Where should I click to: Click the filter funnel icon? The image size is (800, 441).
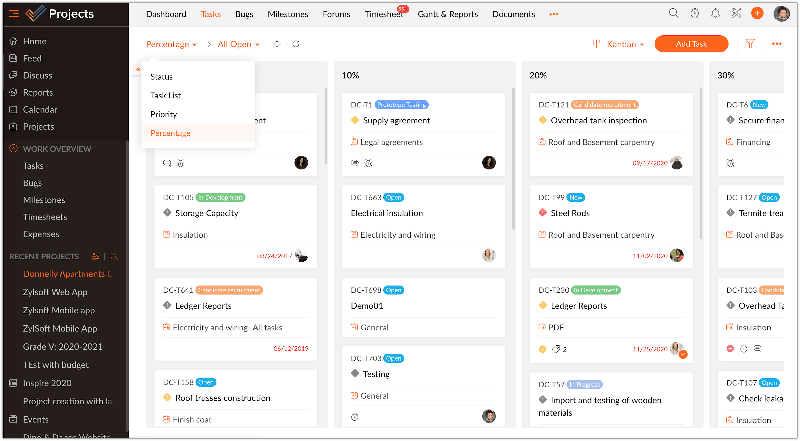pos(750,44)
